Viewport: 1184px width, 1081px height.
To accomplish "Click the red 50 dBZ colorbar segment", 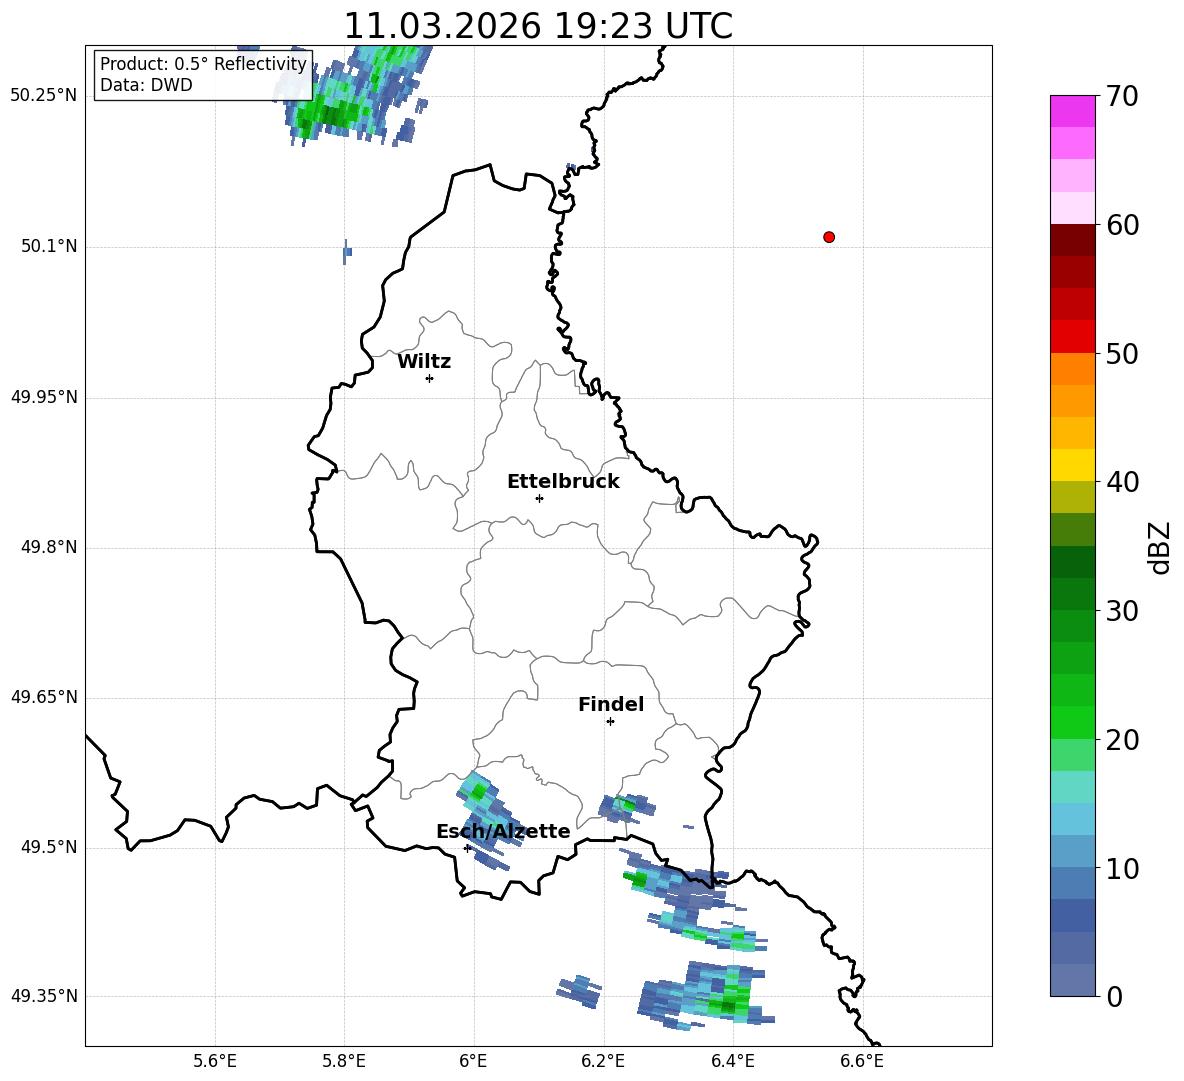I will tap(1072, 337).
